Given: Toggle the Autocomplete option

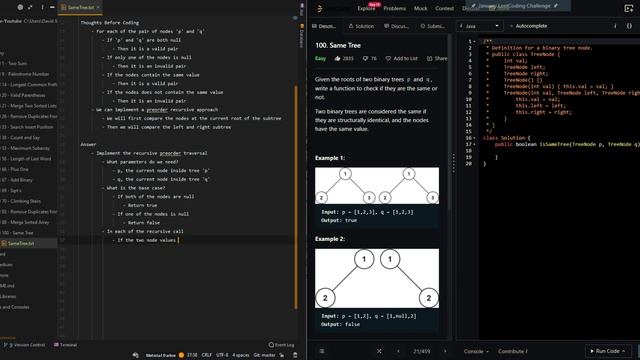Looking at the screenshot, I should [x=528, y=26].
